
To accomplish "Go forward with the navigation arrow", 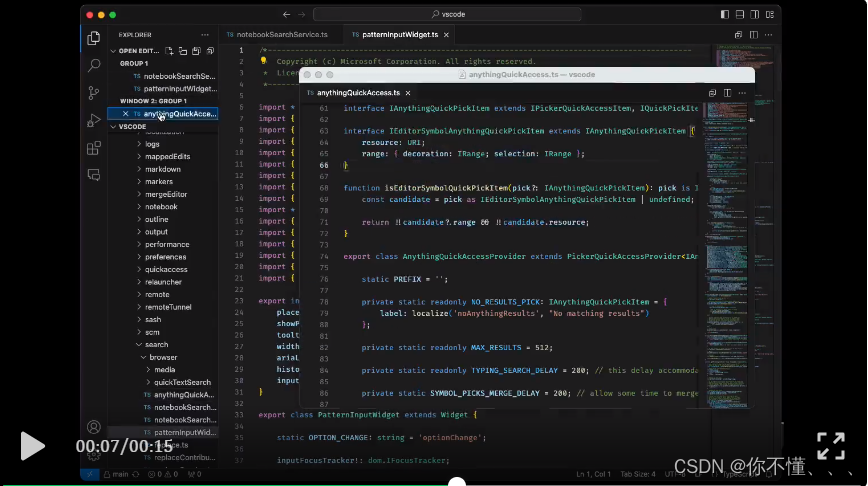I will [x=302, y=14].
